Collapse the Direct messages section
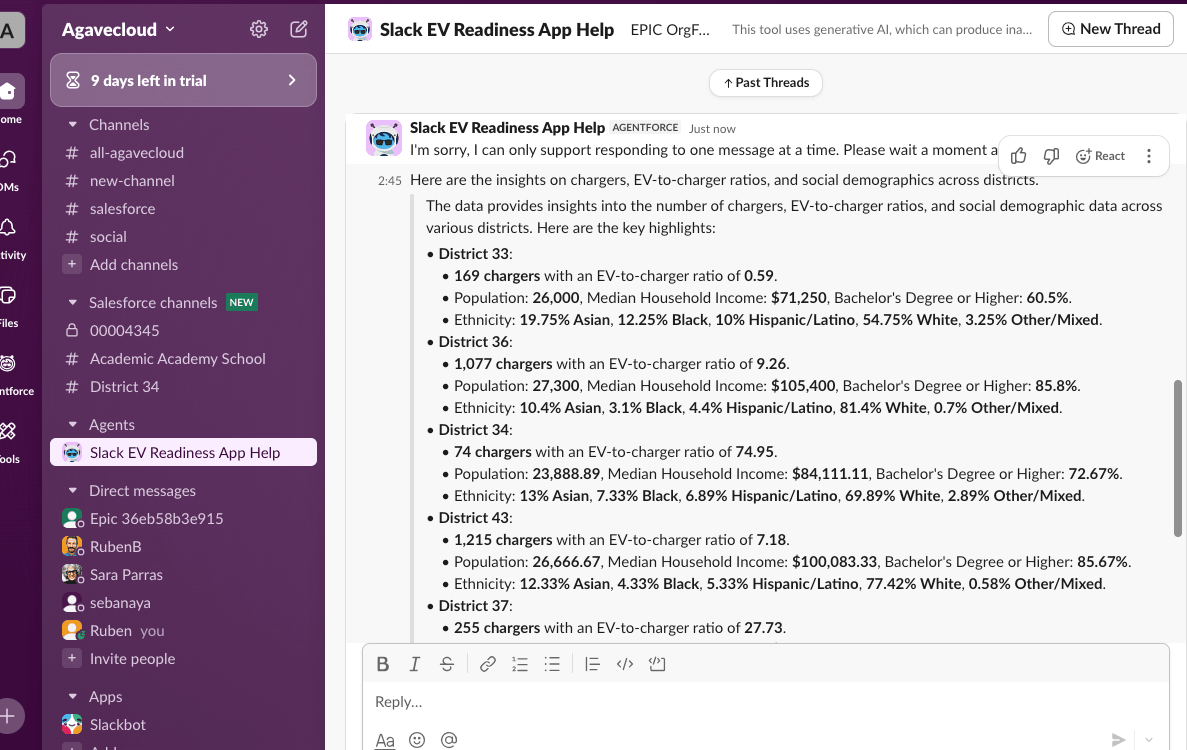 tap(73, 490)
